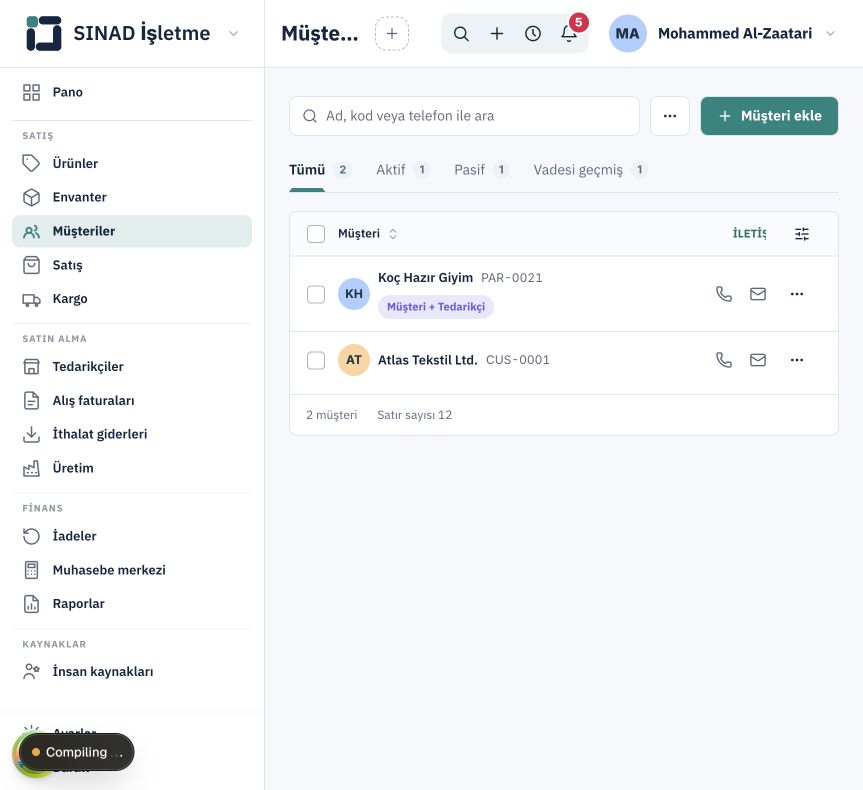Screen dimensions: 863x790
Task: Click the Müşteri + Tedarikçi tag
Action: point(436,307)
